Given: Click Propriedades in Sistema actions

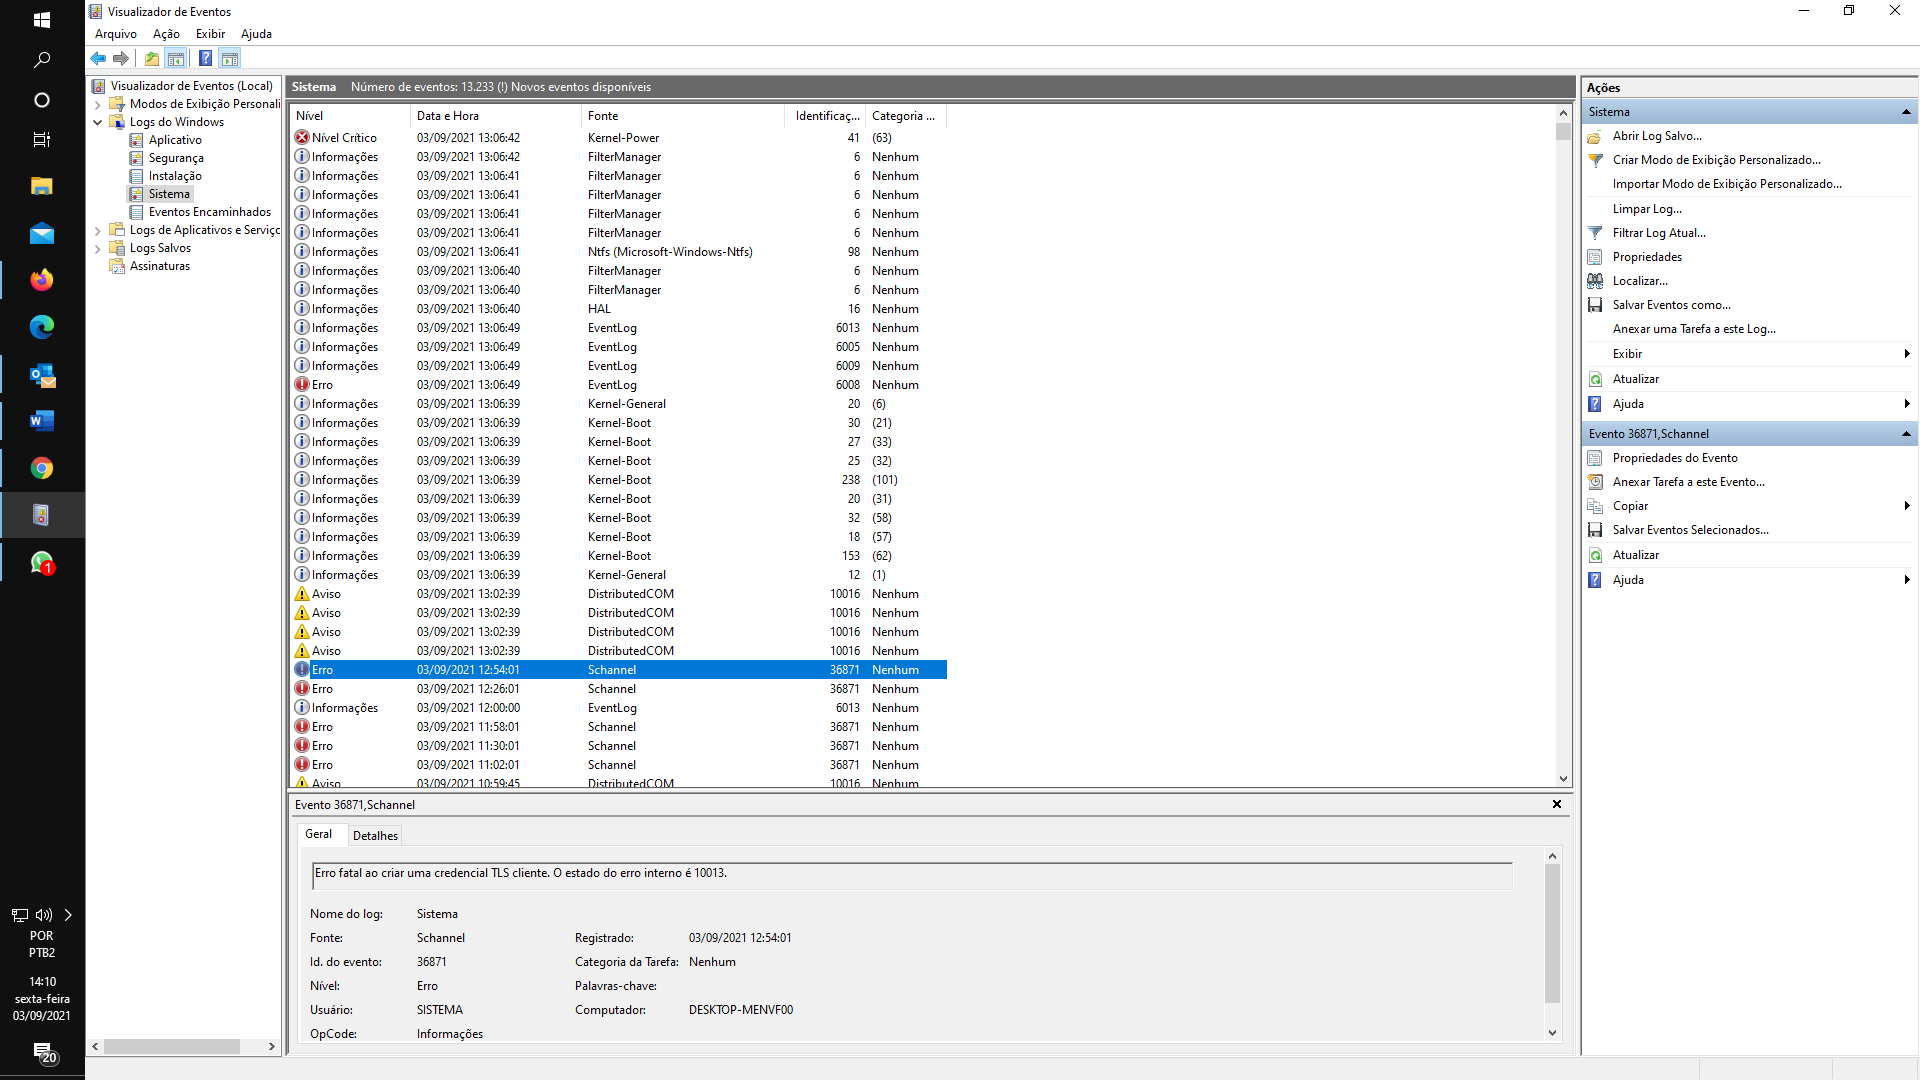Looking at the screenshot, I should tap(1647, 257).
